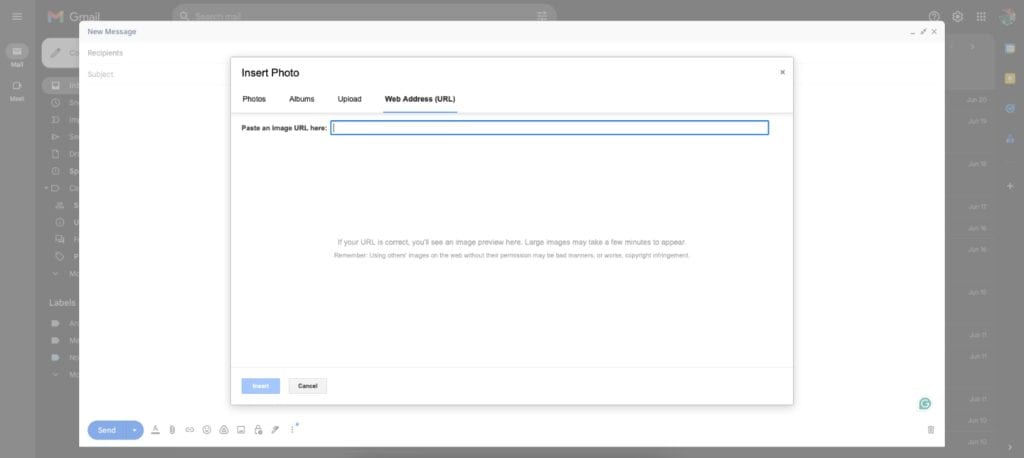Cancel the Insert Photo dialog
Screen dimensions: 1024x458
[308, 386]
